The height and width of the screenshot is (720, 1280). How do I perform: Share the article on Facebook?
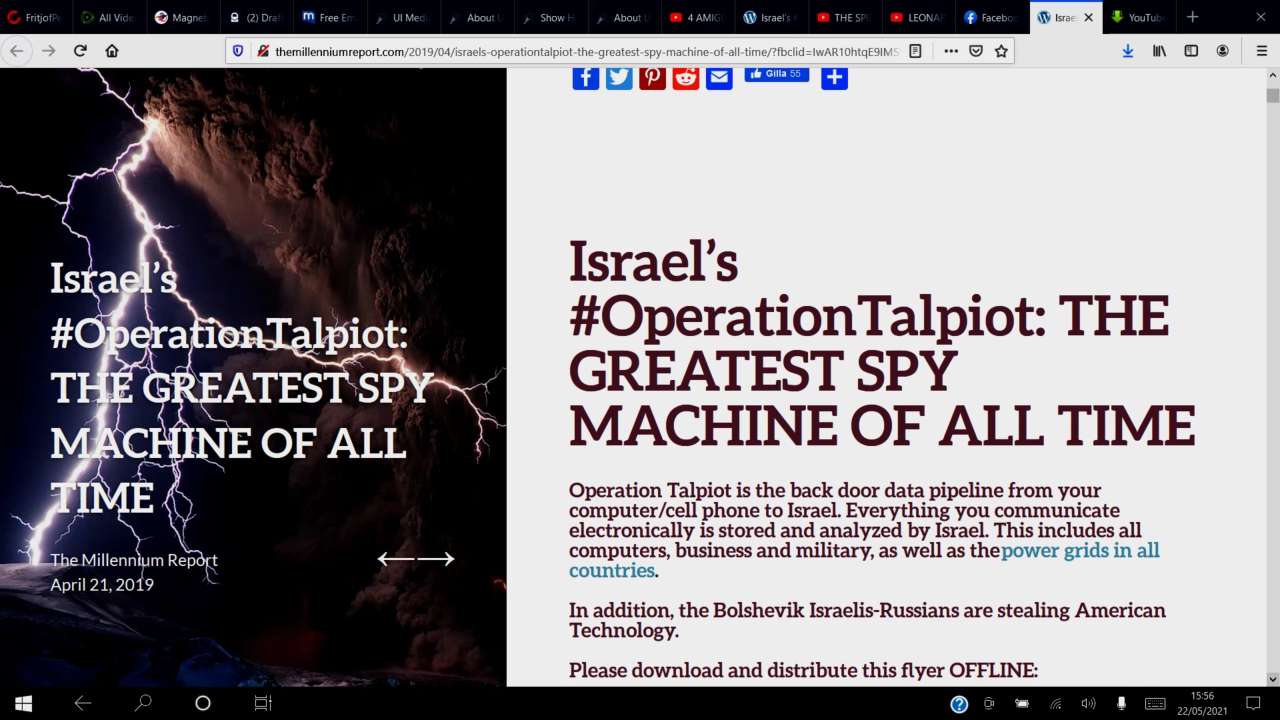click(x=585, y=77)
